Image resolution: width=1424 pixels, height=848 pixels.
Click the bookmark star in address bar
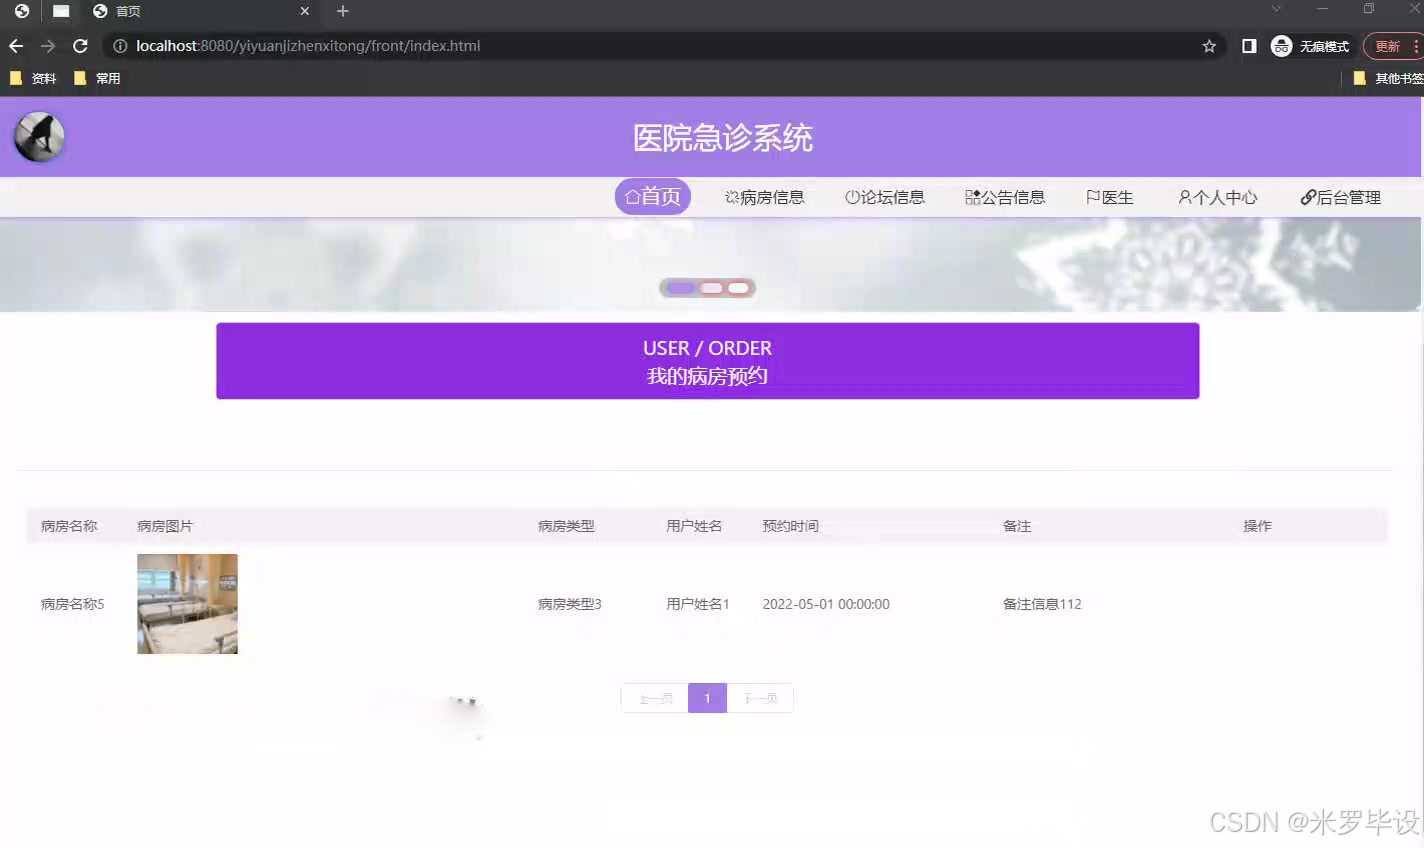pyautogui.click(x=1207, y=45)
